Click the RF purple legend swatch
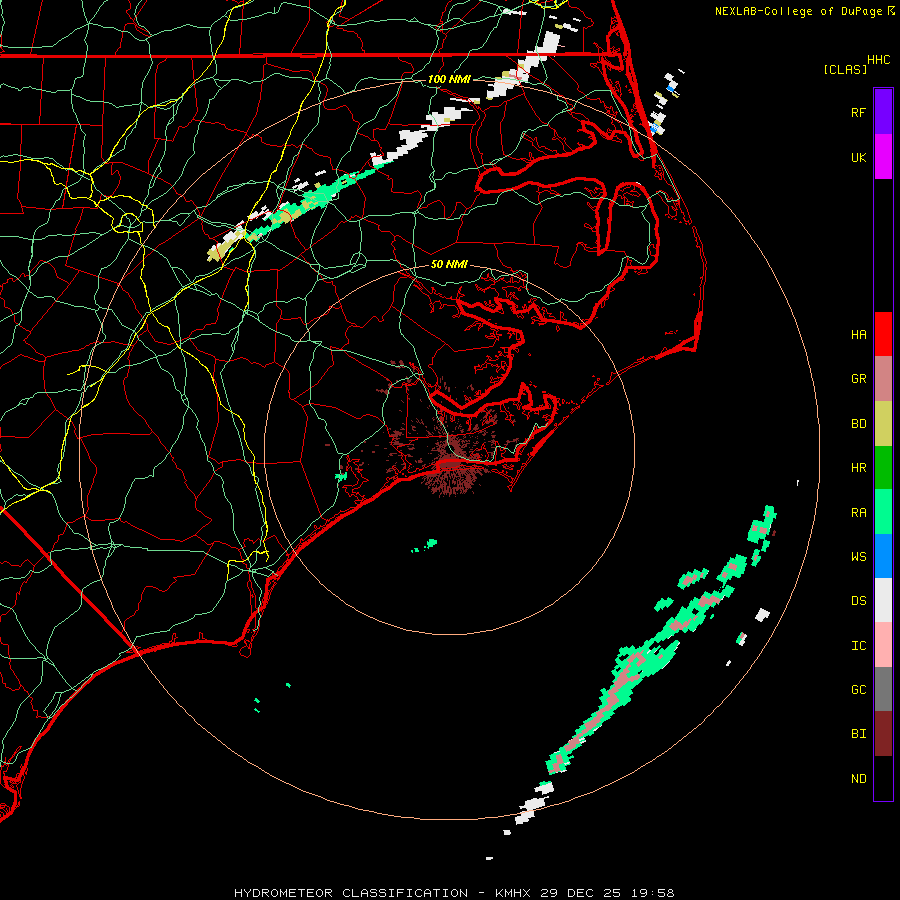This screenshot has height=900, width=900. pos(883,112)
